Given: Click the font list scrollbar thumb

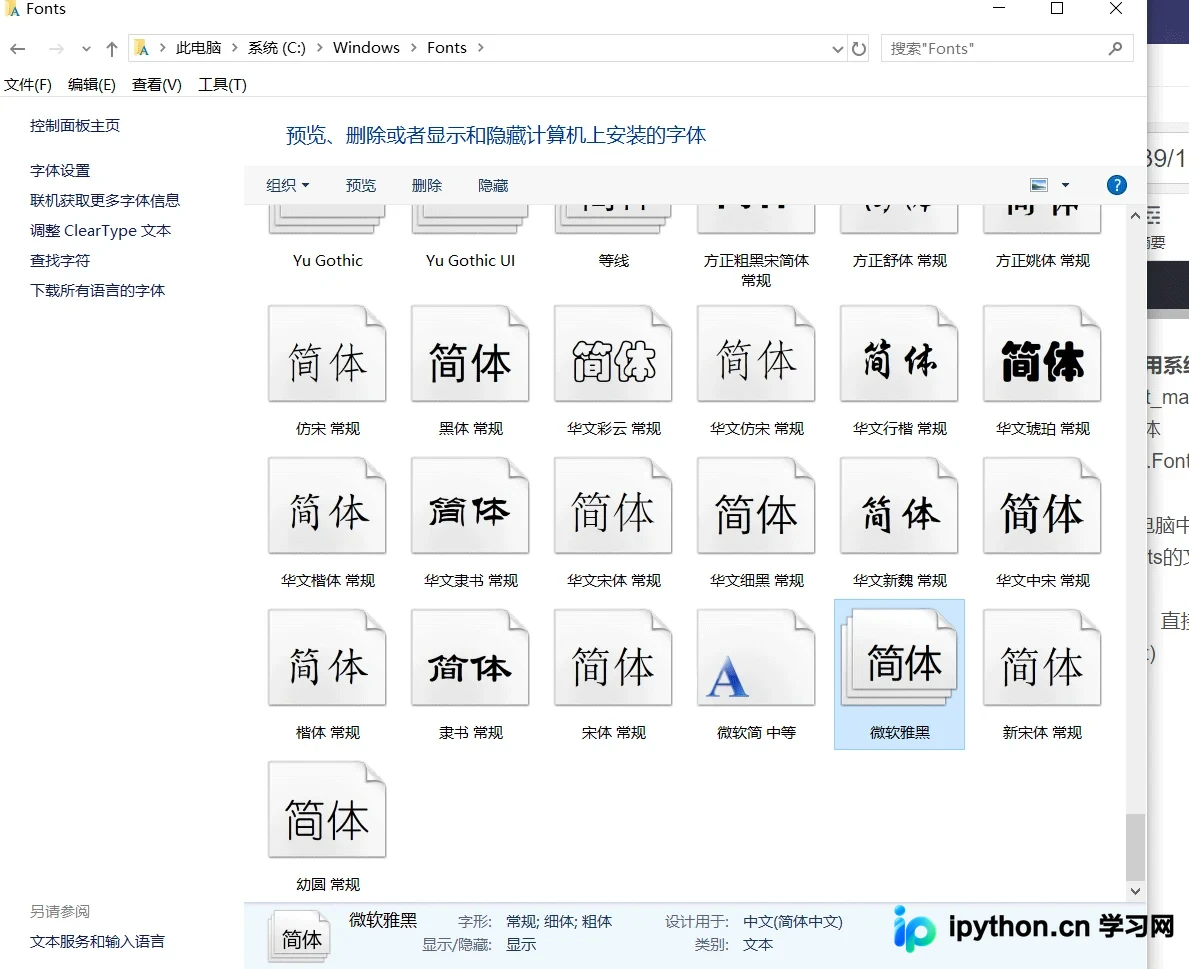Looking at the screenshot, I should (1134, 847).
